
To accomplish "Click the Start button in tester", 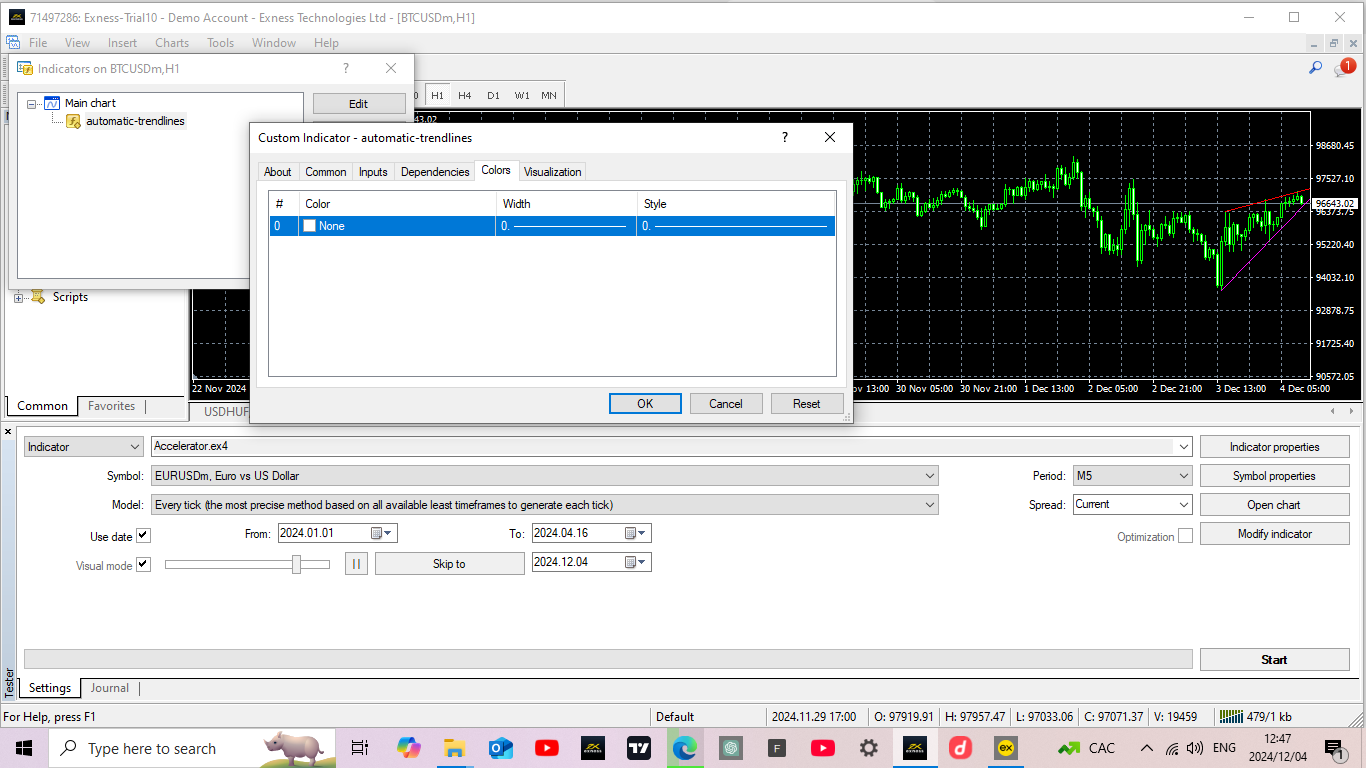I will tap(1274, 660).
